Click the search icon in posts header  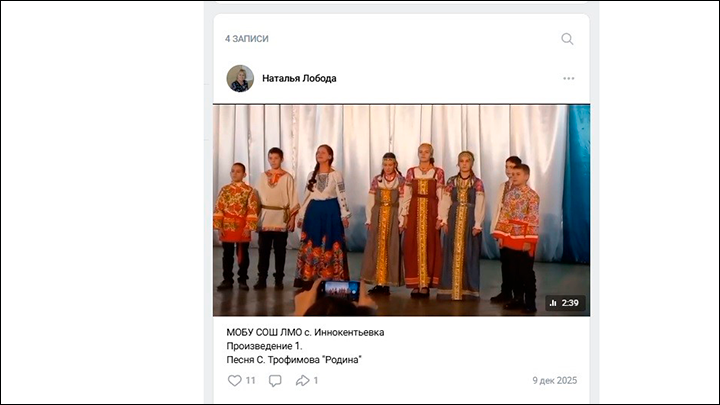pos(567,39)
